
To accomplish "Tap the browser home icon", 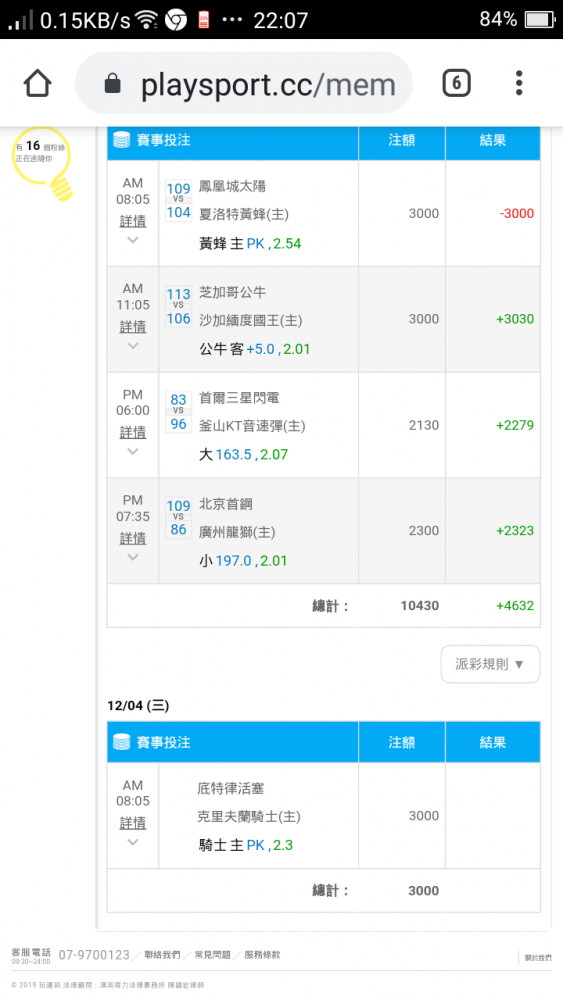I will [x=37, y=84].
